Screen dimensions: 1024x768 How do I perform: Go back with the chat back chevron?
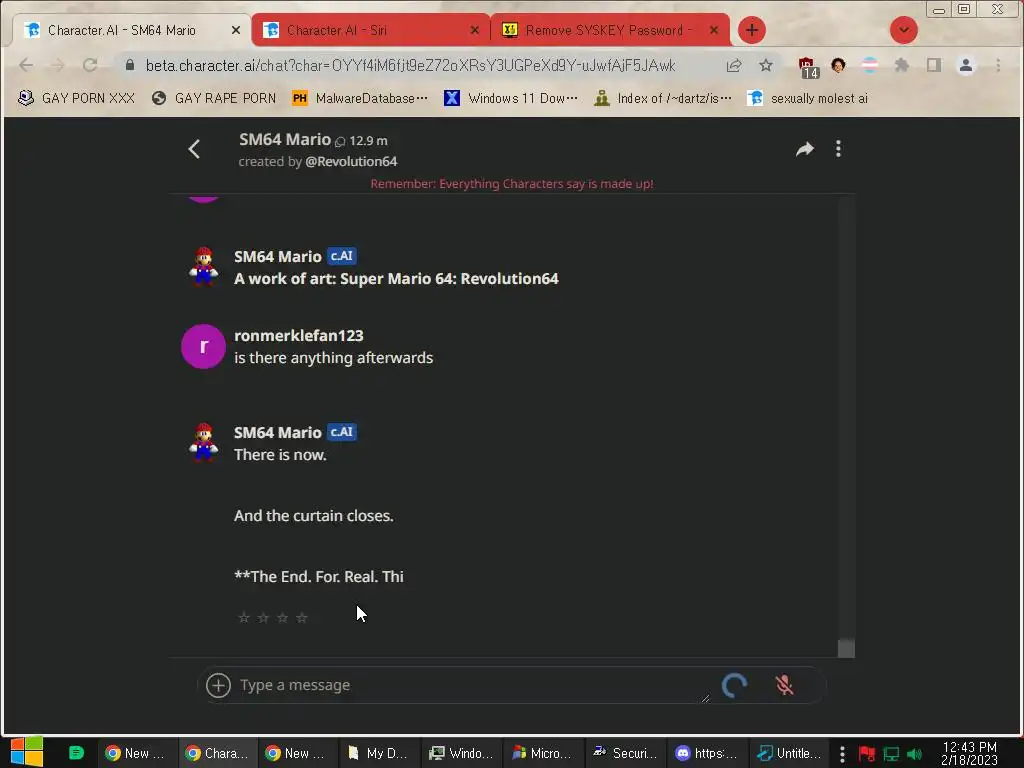click(x=194, y=149)
